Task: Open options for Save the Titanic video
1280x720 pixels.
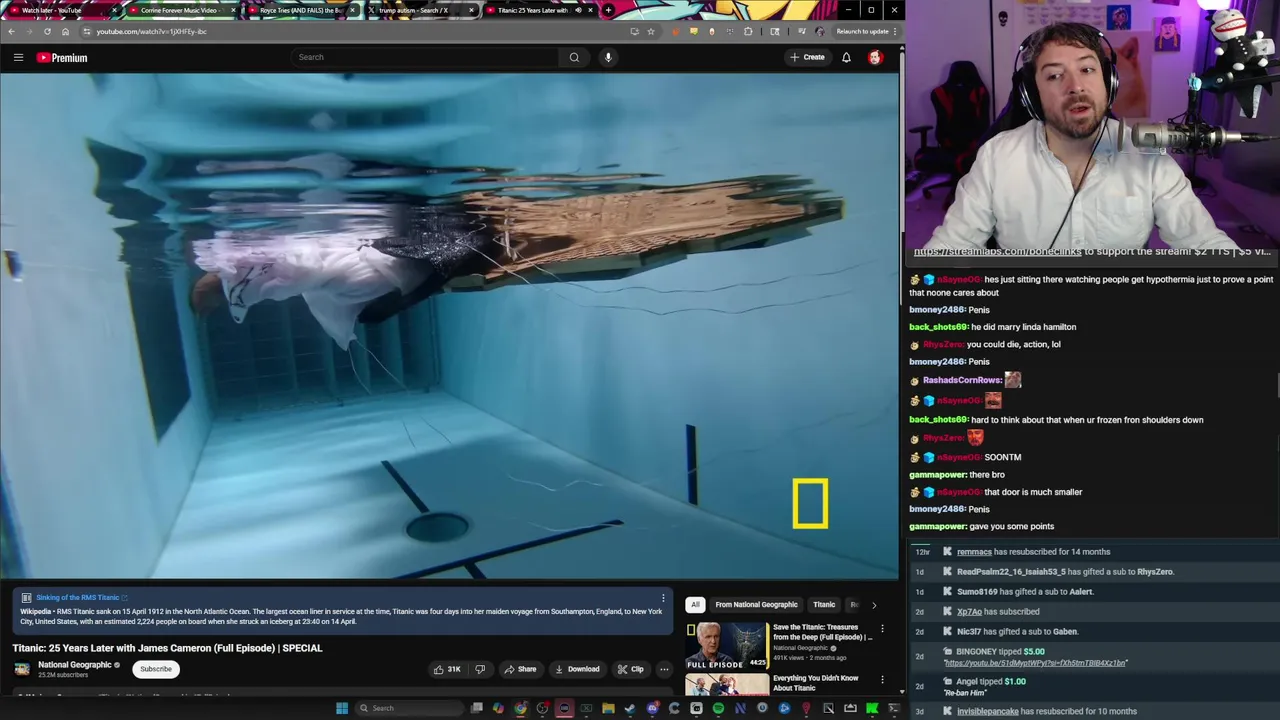Action: (882, 629)
